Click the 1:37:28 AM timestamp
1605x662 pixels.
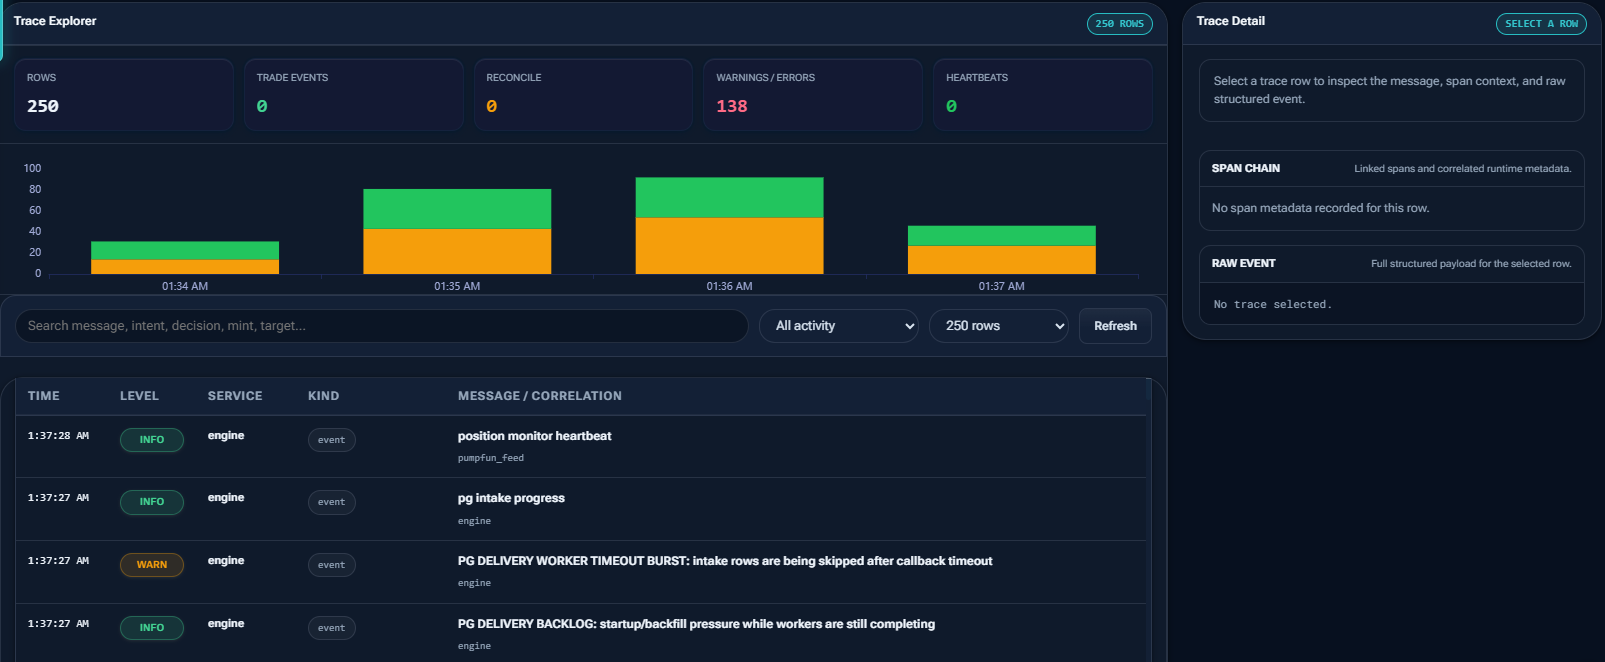[58, 436]
